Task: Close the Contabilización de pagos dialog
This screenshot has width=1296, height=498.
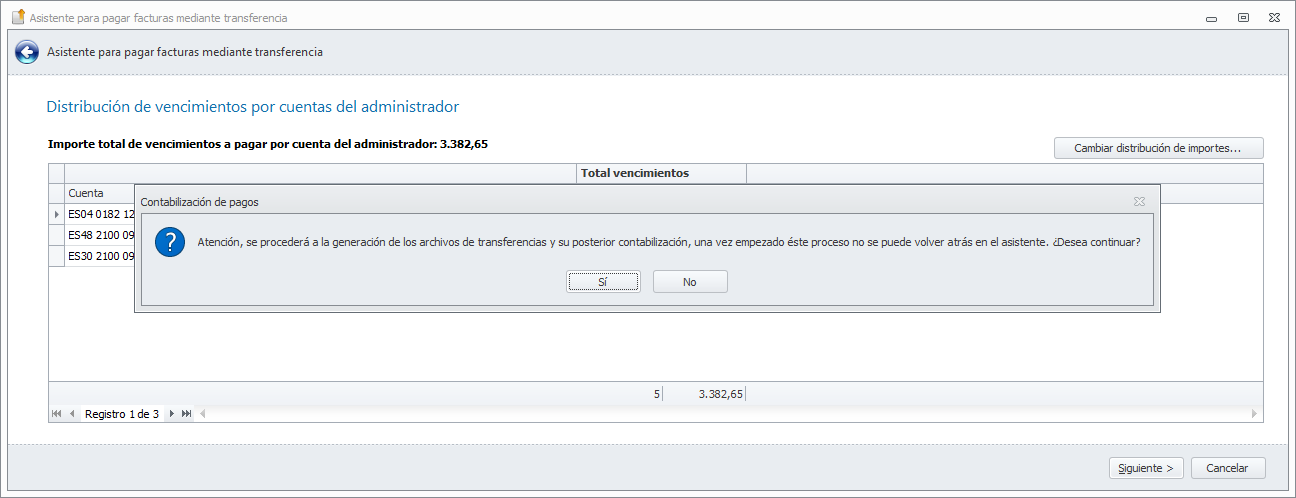Action: point(1139,201)
